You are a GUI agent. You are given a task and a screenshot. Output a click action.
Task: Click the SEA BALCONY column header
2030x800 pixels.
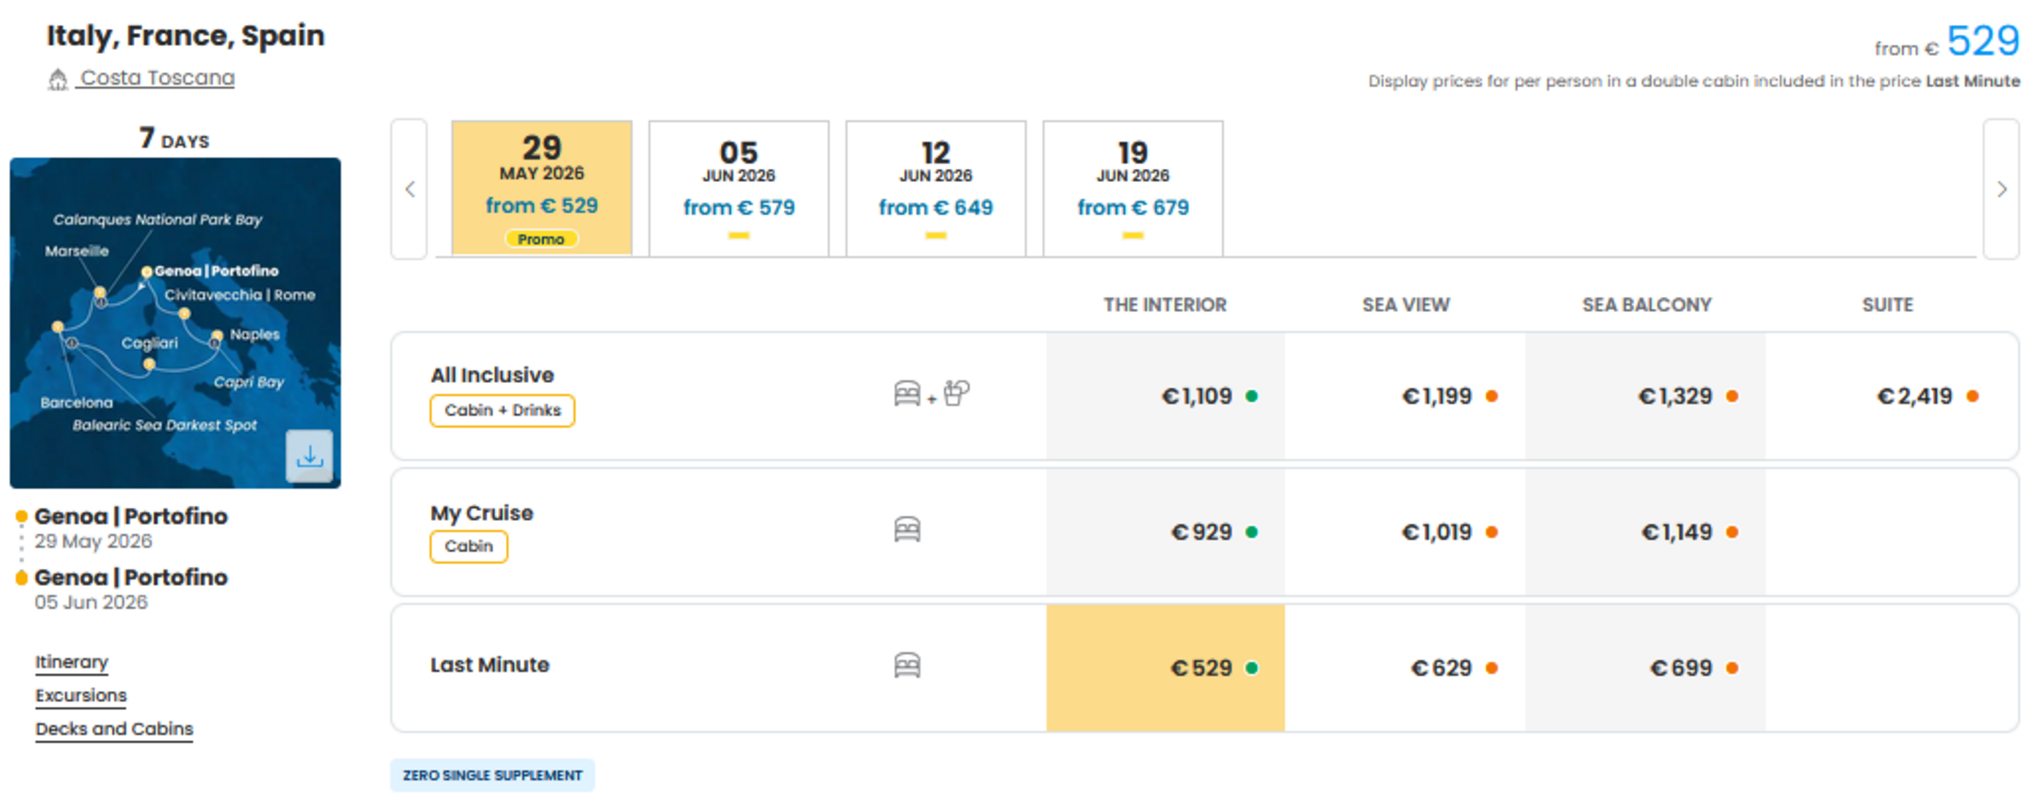[1647, 305]
